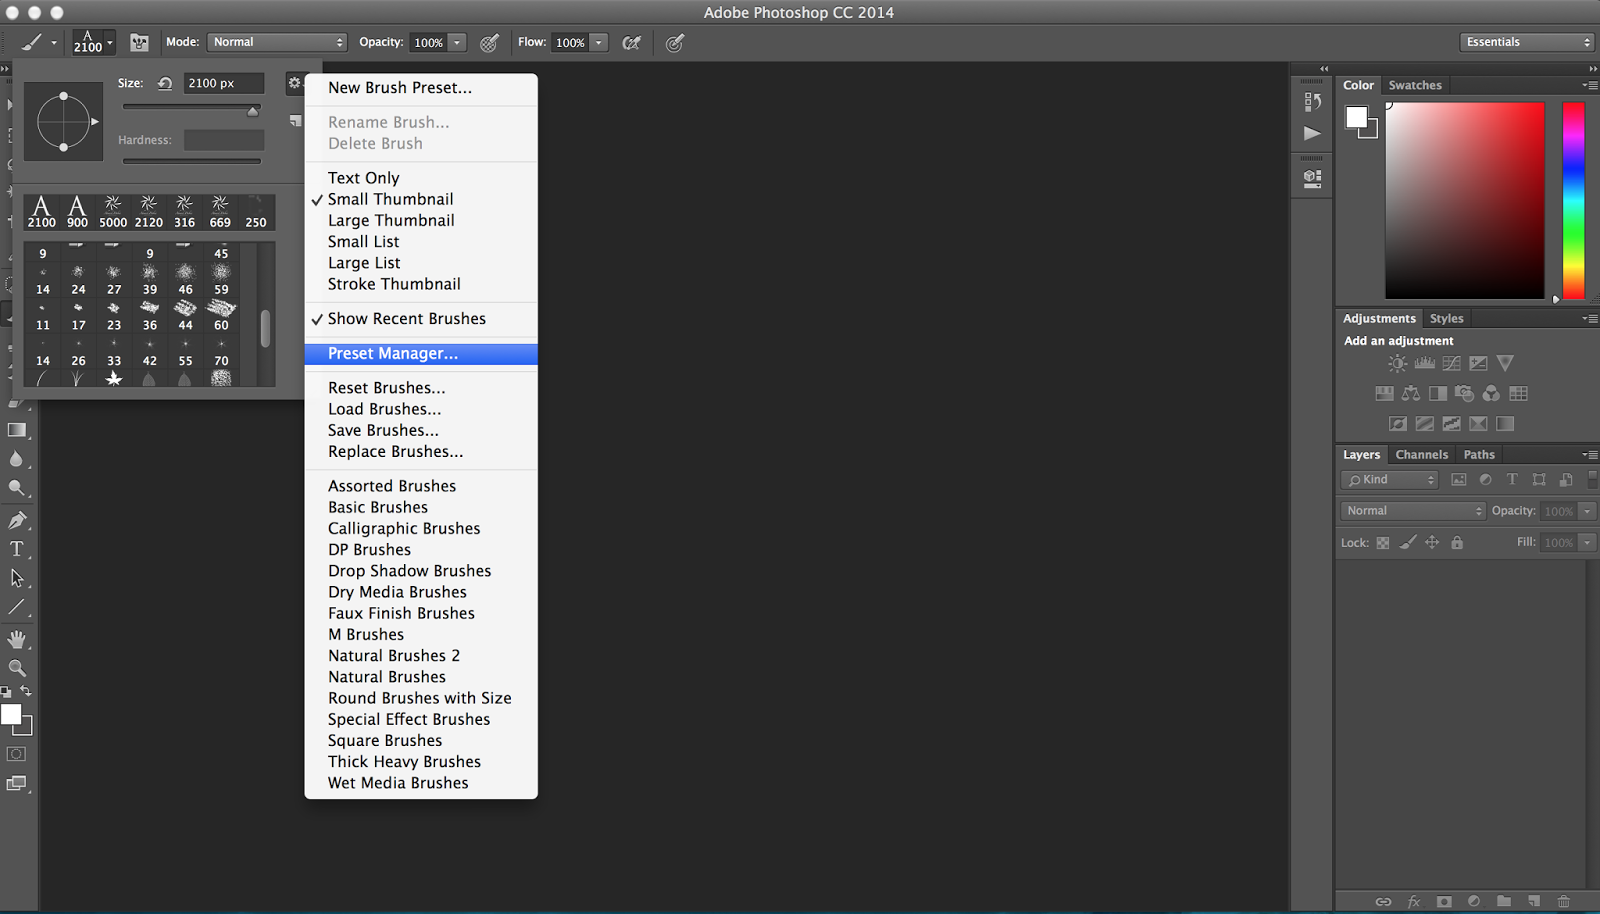Add a Curves adjustment
This screenshot has height=914, width=1600.
click(x=1452, y=363)
